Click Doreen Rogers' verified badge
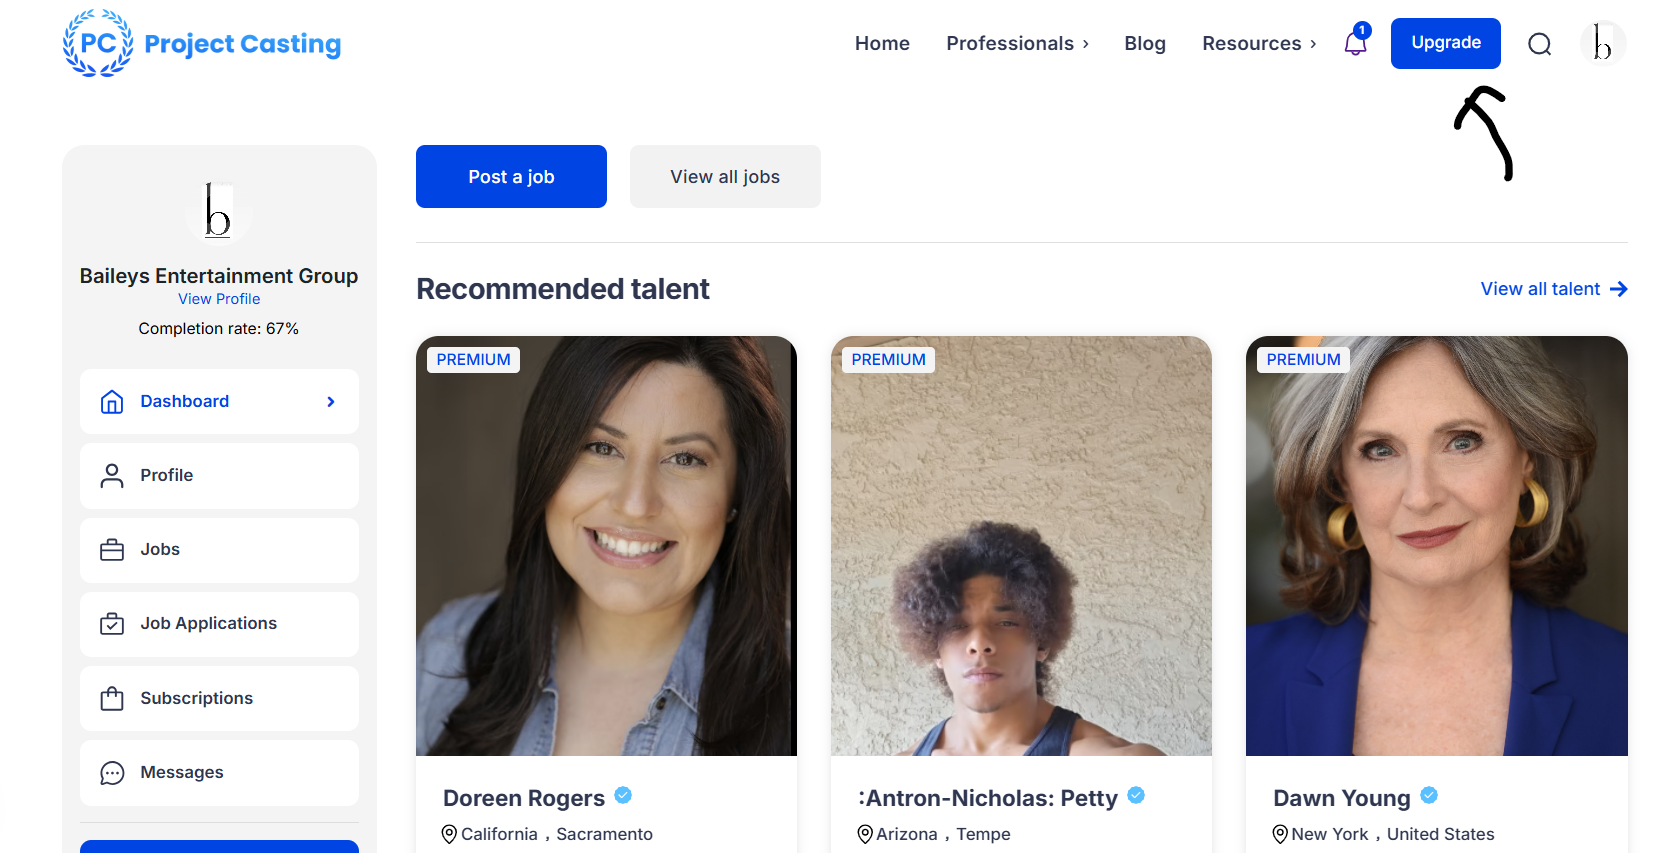1653x853 pixels. pyautogui.click(x=623, y=795)
